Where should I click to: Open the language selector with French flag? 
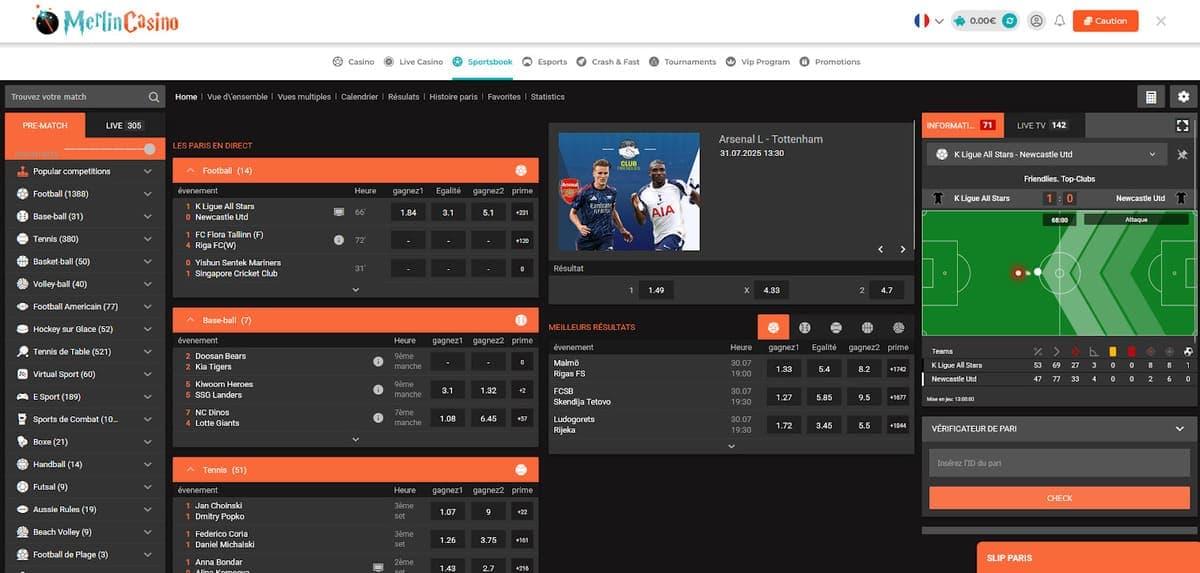(928, 21)
